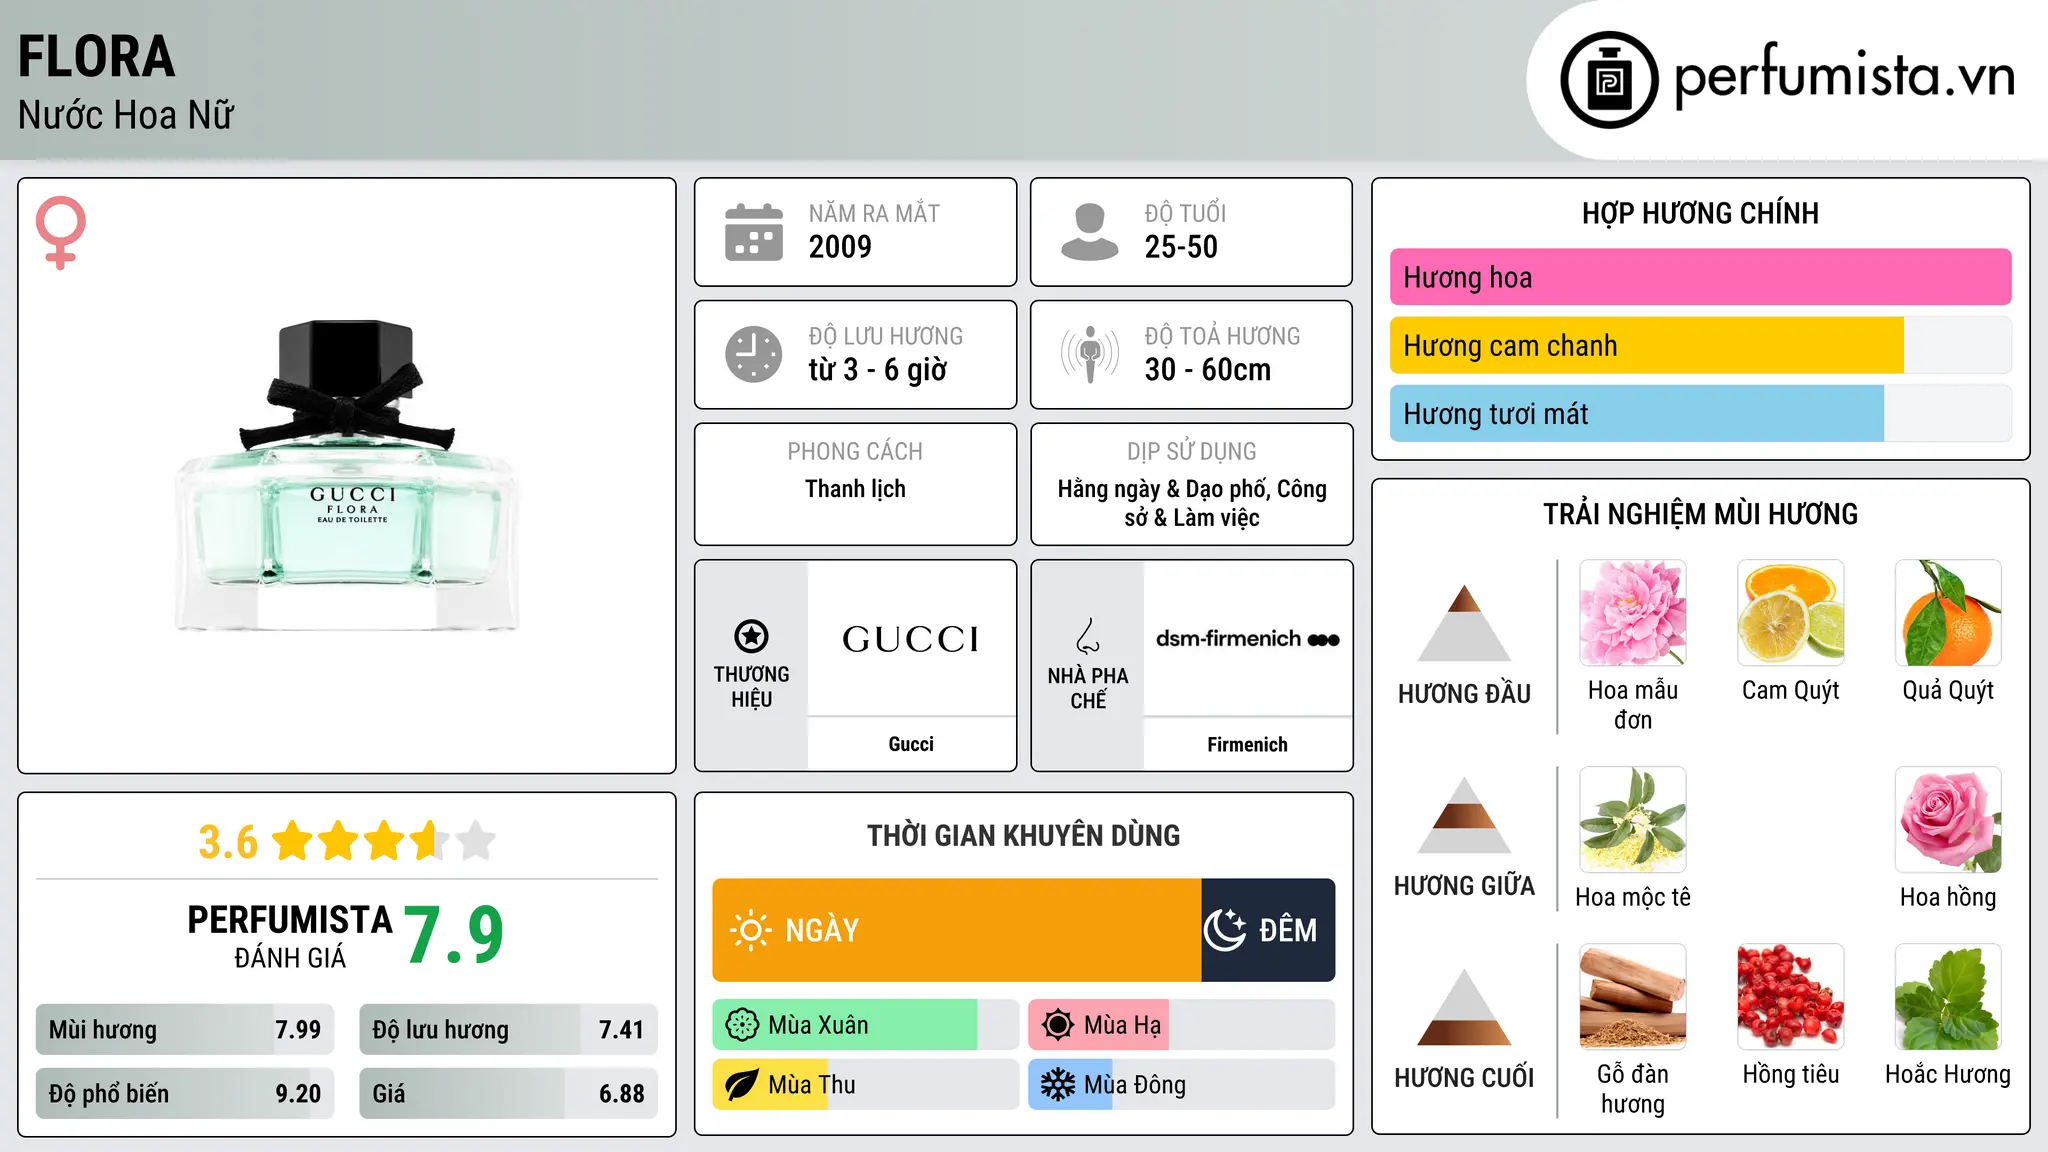This screenshot has height=1152, width=2048.
Task: Click the leaf icon for Mùa Thu
Action: coord(742,1085)
